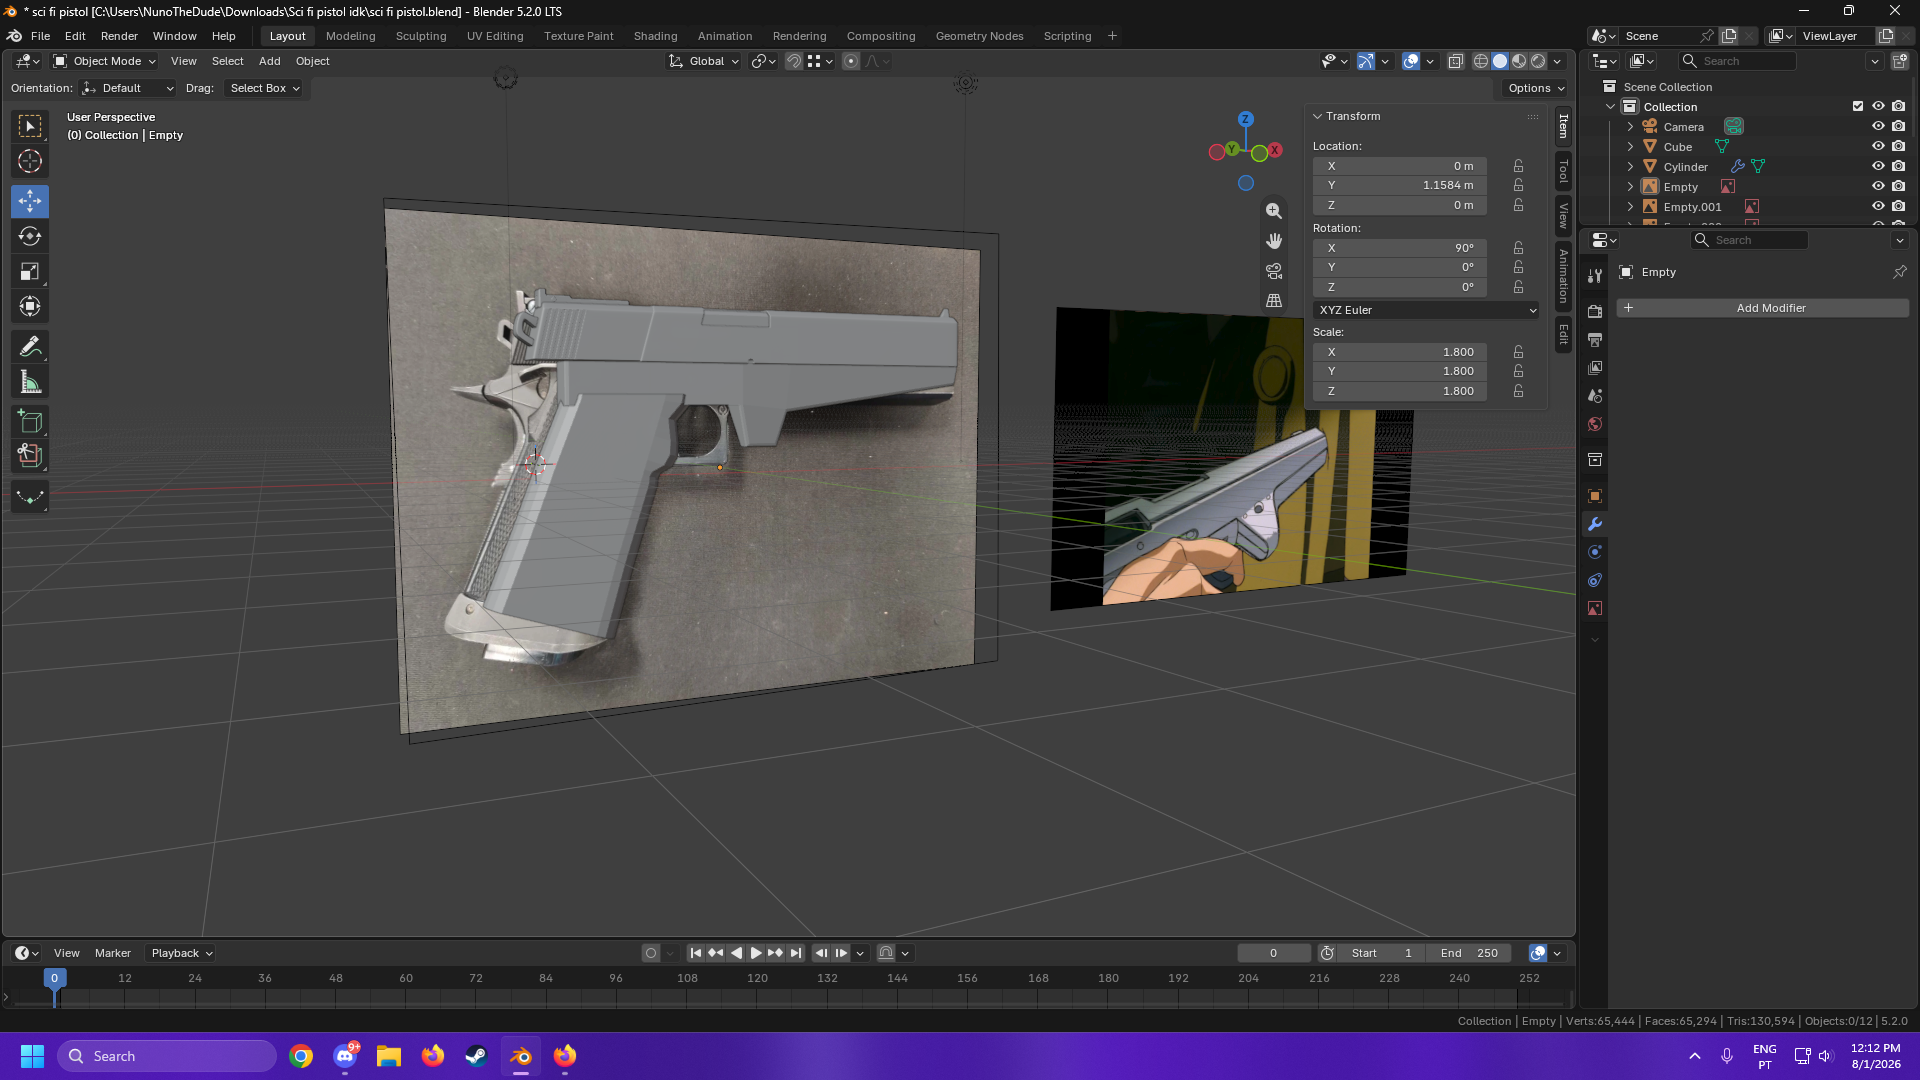This screenshot has height=1080, width=1920.
Task: Open the Object properties tab
Action: pos(1595,496)
